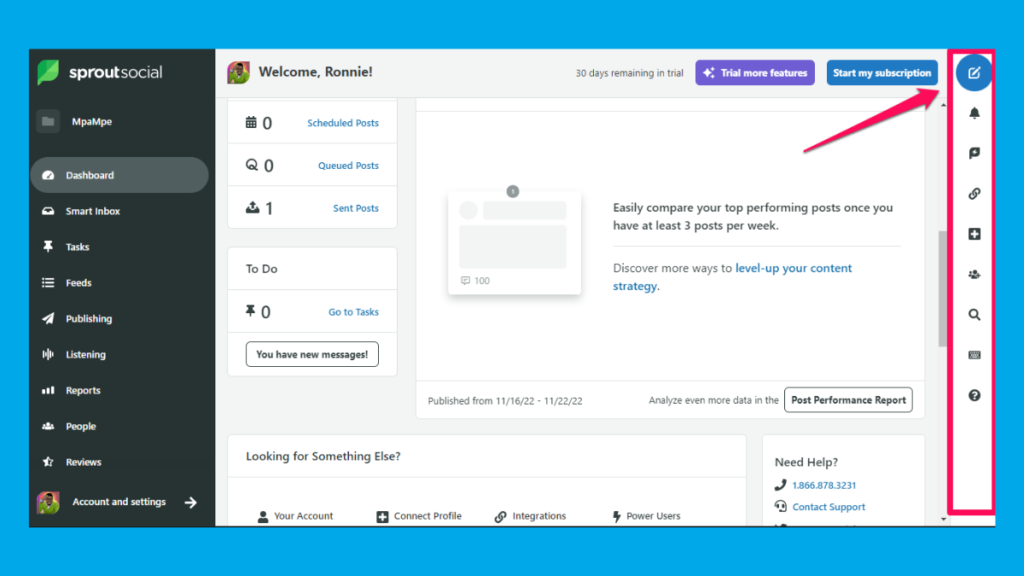The height and width of the screenshot is (576, 1024).
Task: Click Contact Support link
Action: click(x=829, y=507)
